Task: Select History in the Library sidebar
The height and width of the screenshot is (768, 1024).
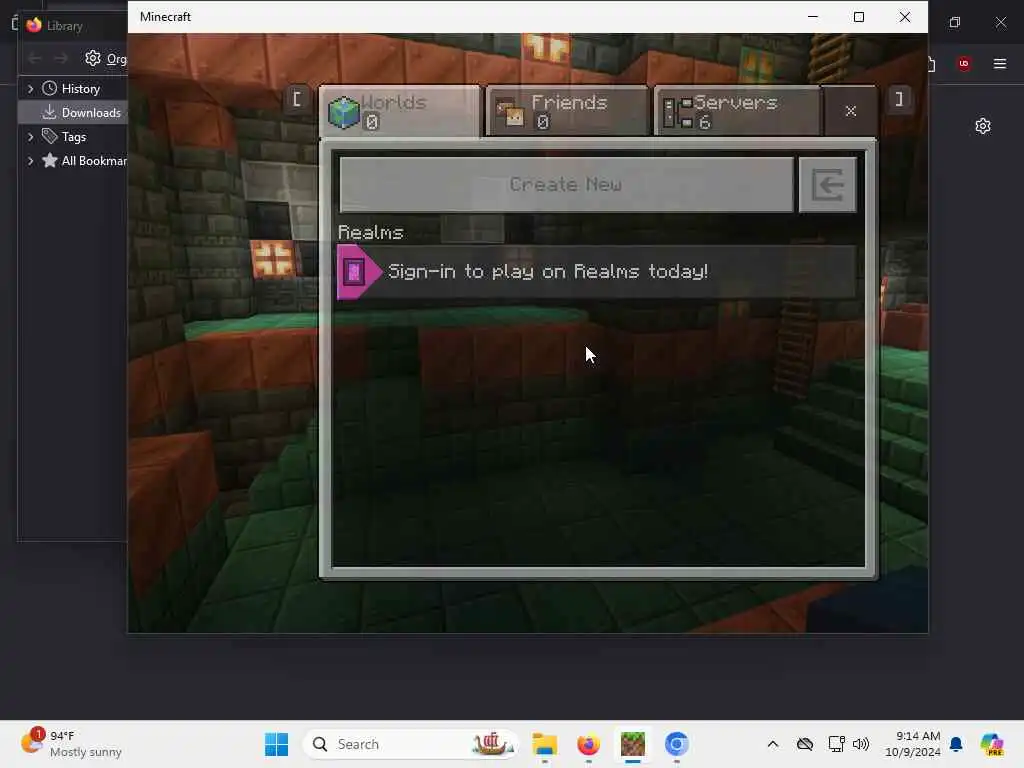Action: point(80,88)
